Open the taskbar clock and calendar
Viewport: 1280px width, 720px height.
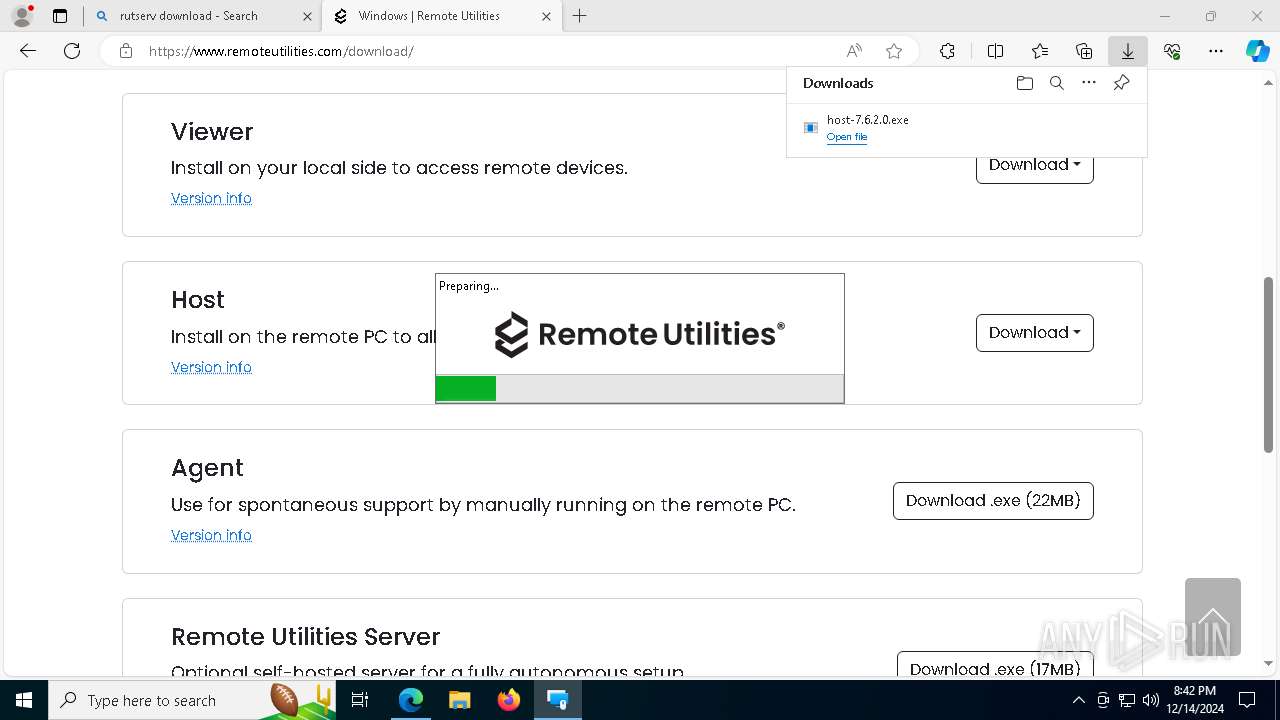(x=1194, y=700)
